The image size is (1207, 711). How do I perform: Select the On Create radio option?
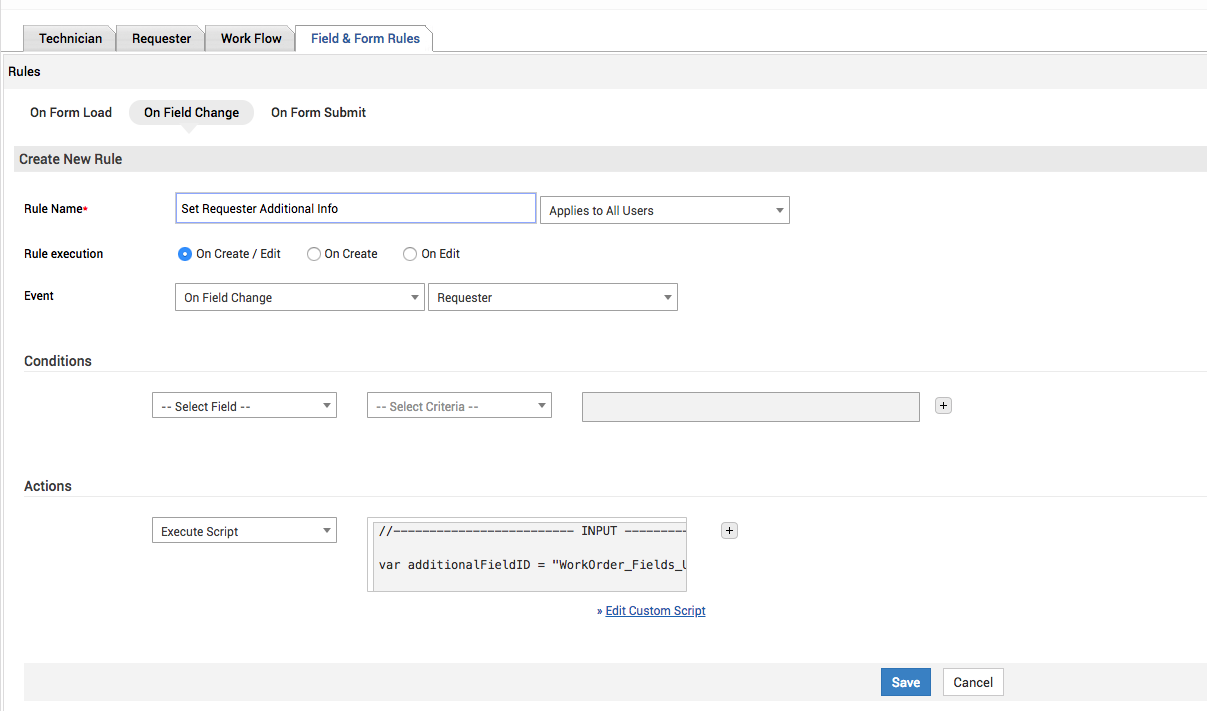314,254
